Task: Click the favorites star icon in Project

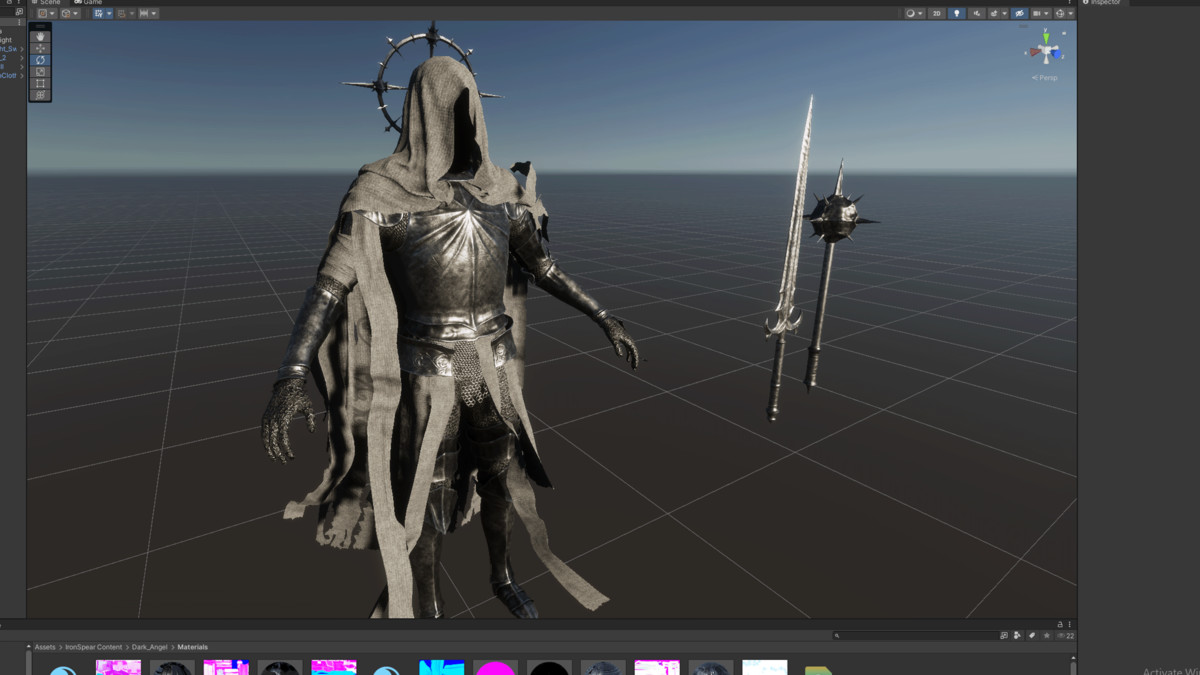Action: click(x=1047, y=635)
